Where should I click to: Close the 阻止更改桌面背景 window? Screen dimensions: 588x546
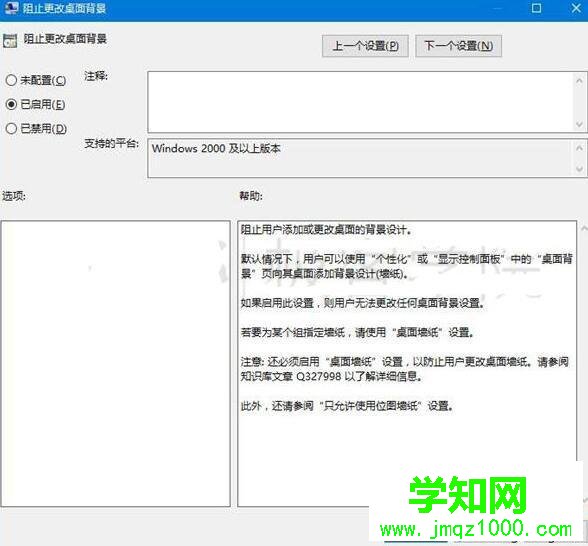pos(576,8)
